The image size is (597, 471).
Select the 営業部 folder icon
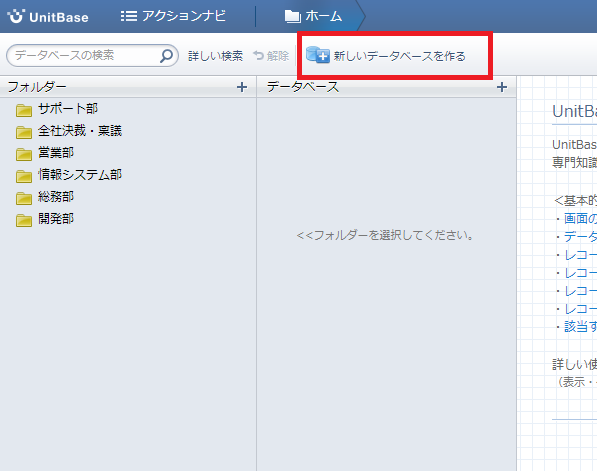pos(24,154)
